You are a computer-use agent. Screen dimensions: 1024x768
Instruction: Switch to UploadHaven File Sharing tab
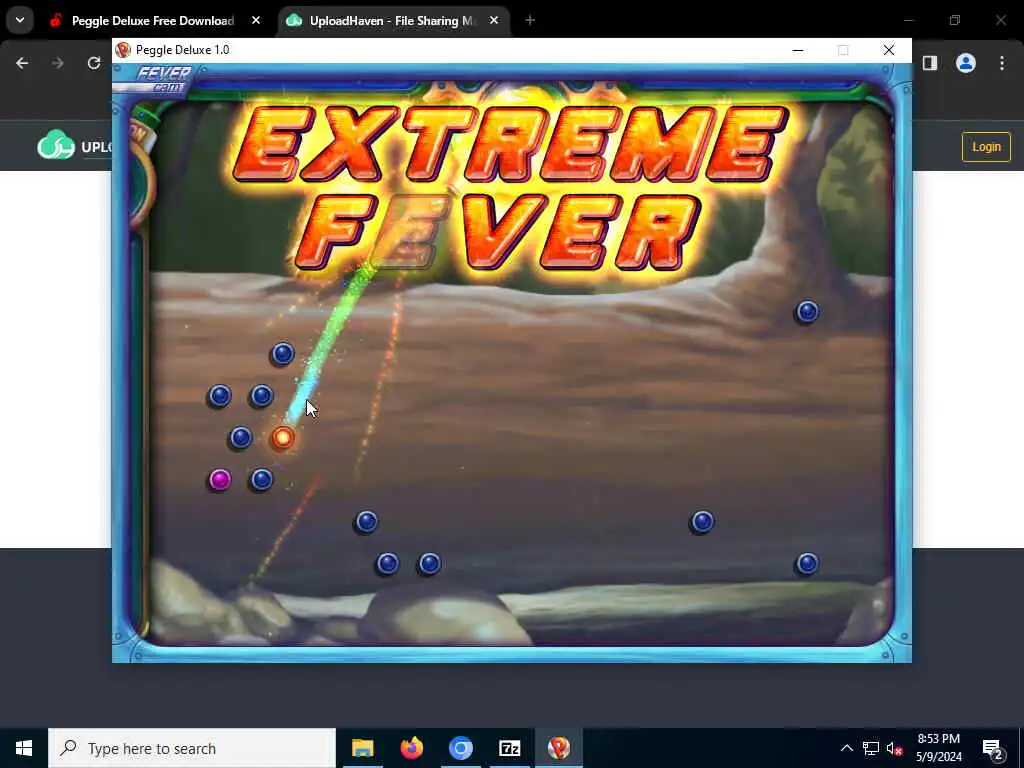click(x=393, y=21)
